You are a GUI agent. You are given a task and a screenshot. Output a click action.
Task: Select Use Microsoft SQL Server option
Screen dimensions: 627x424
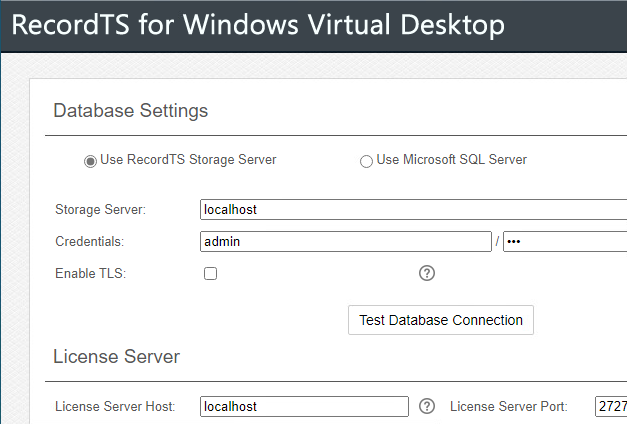click(366, 161)
